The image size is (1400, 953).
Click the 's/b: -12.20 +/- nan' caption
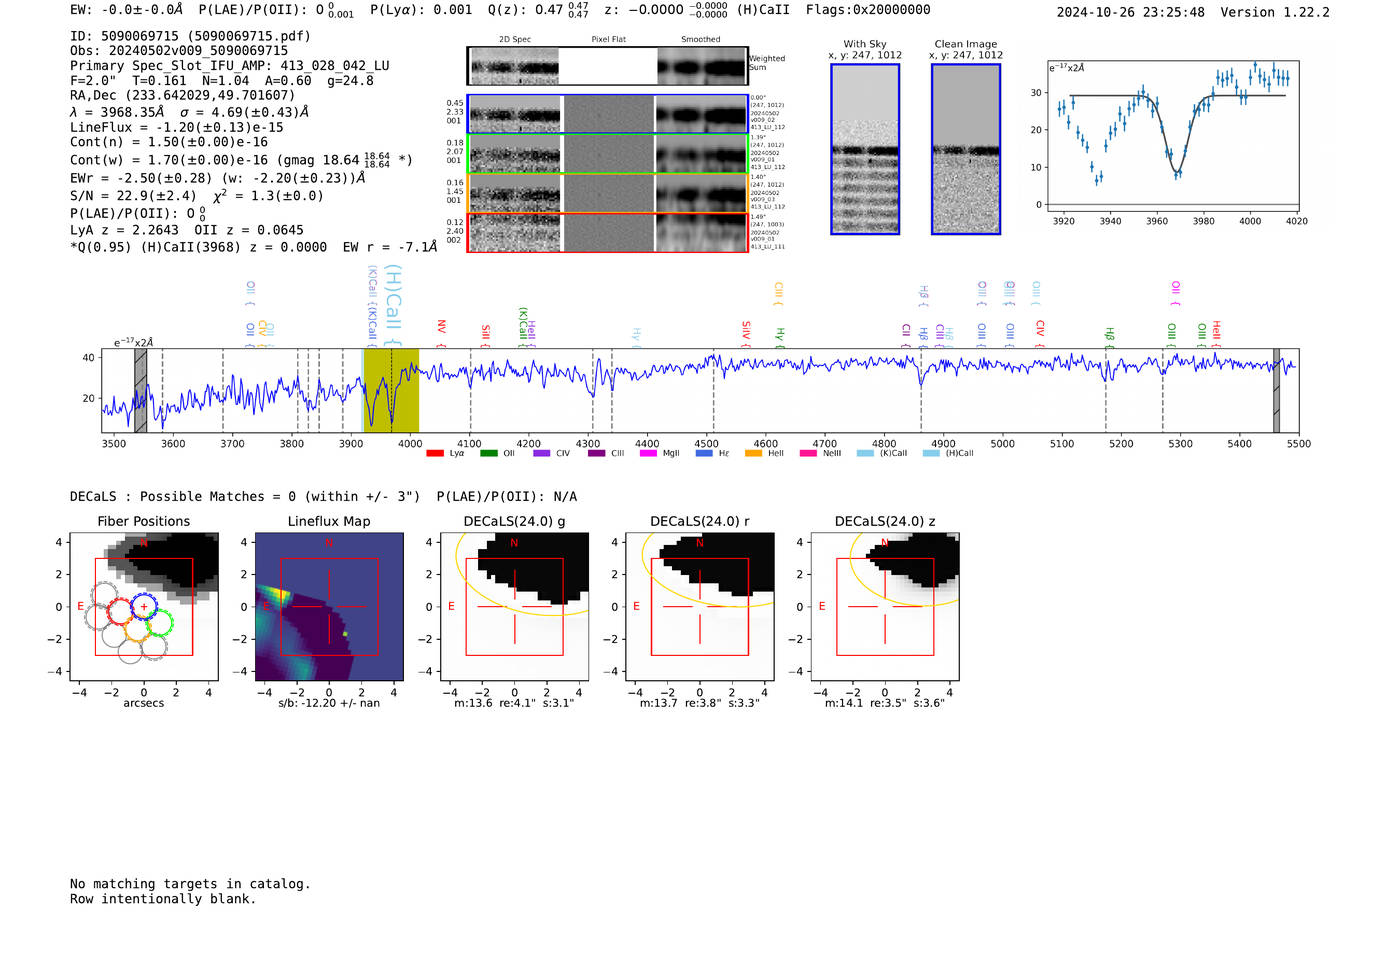coord(329,703)
